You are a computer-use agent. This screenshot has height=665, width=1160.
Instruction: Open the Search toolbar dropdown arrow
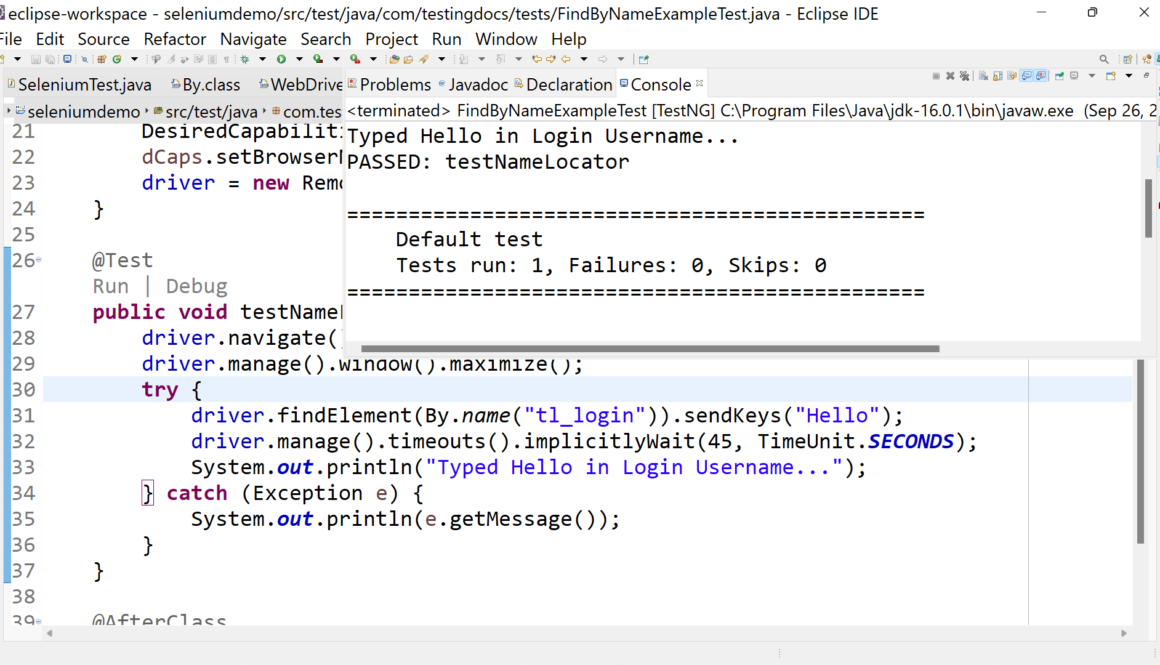(442, 59)
